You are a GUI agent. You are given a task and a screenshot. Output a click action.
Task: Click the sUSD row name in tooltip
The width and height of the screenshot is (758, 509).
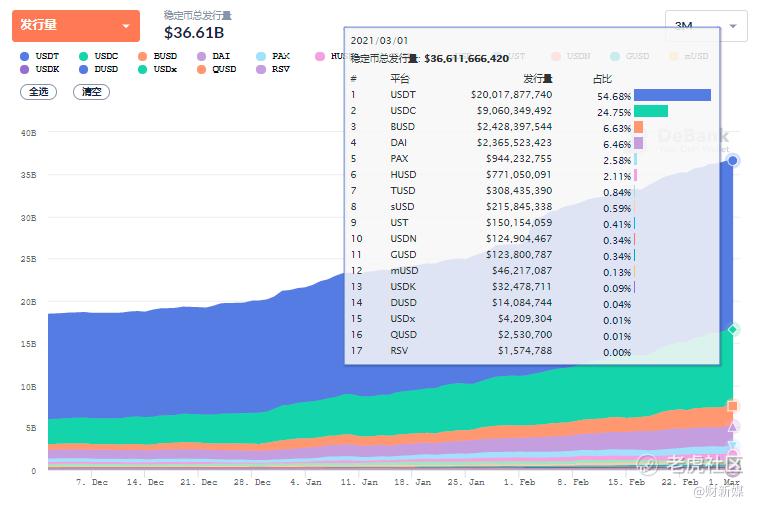tap(402, 206)
